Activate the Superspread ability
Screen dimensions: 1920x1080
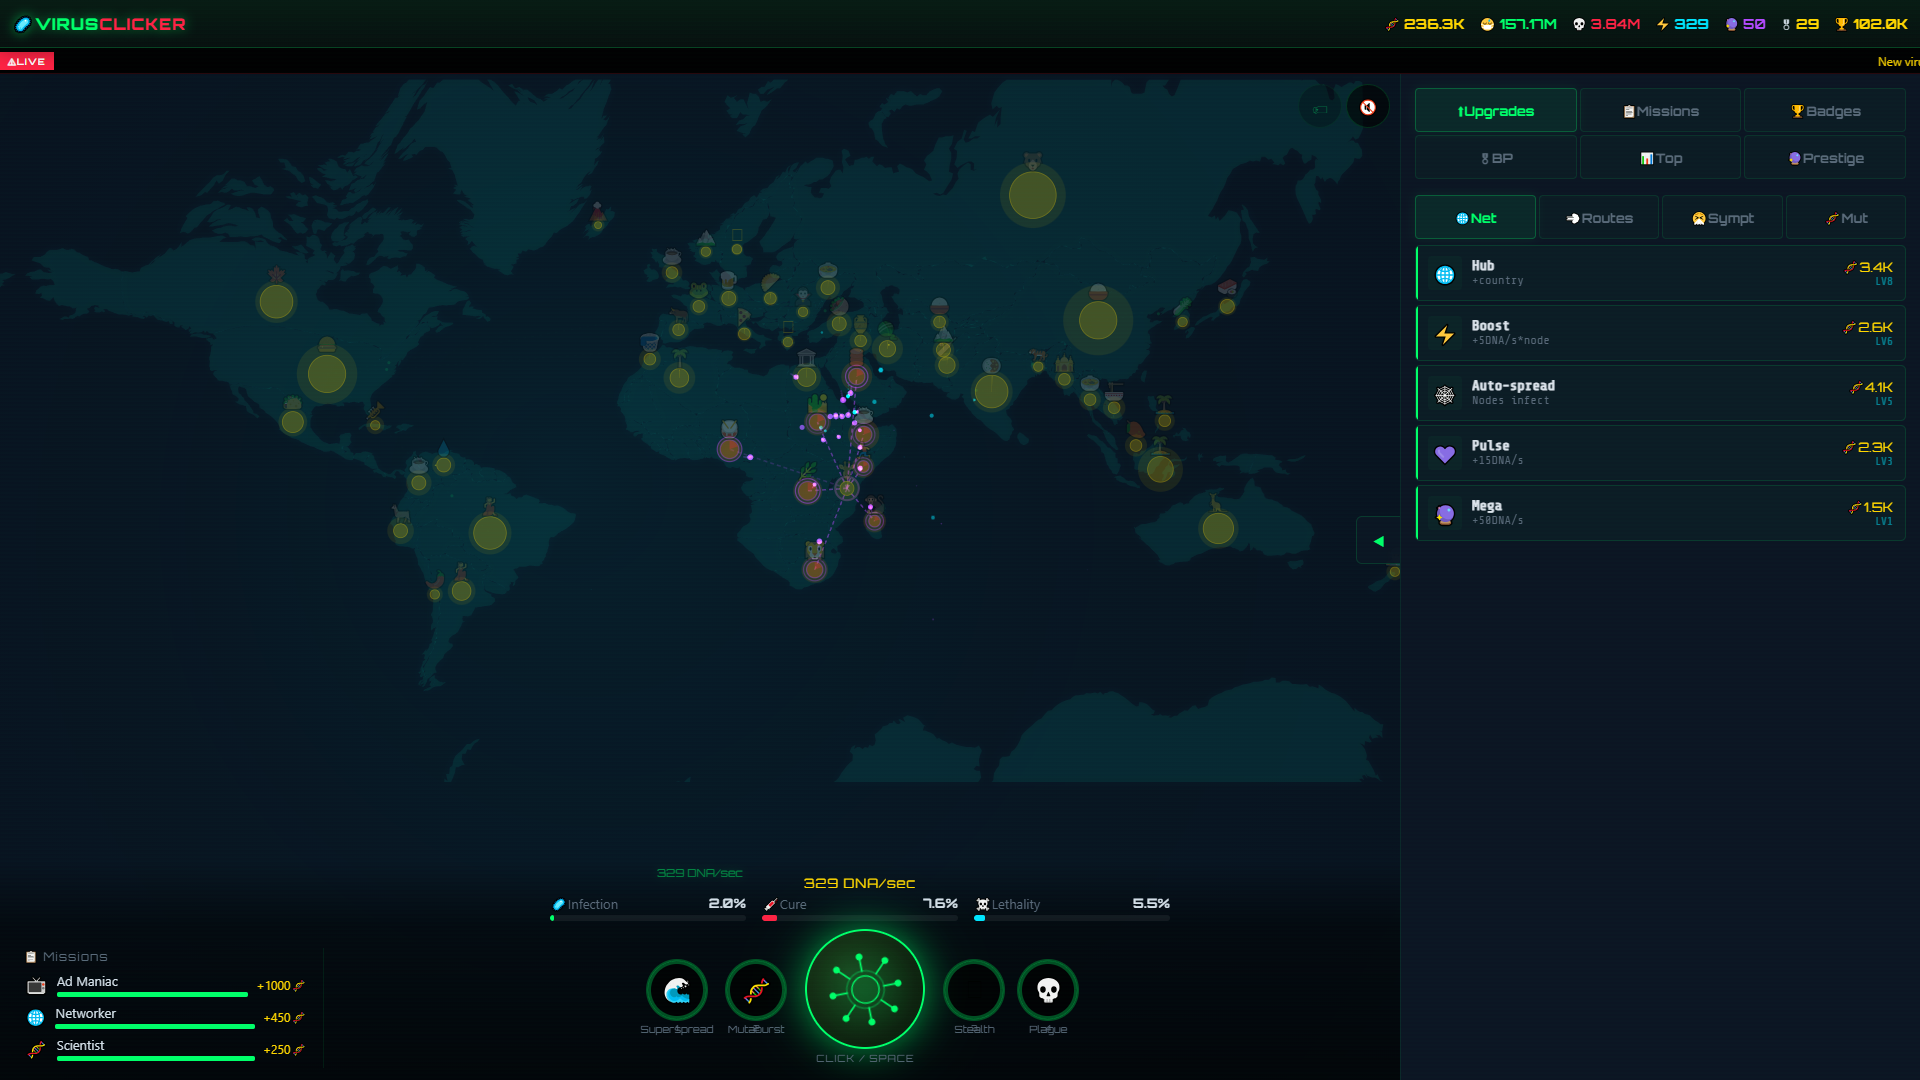tap(677, 990)
